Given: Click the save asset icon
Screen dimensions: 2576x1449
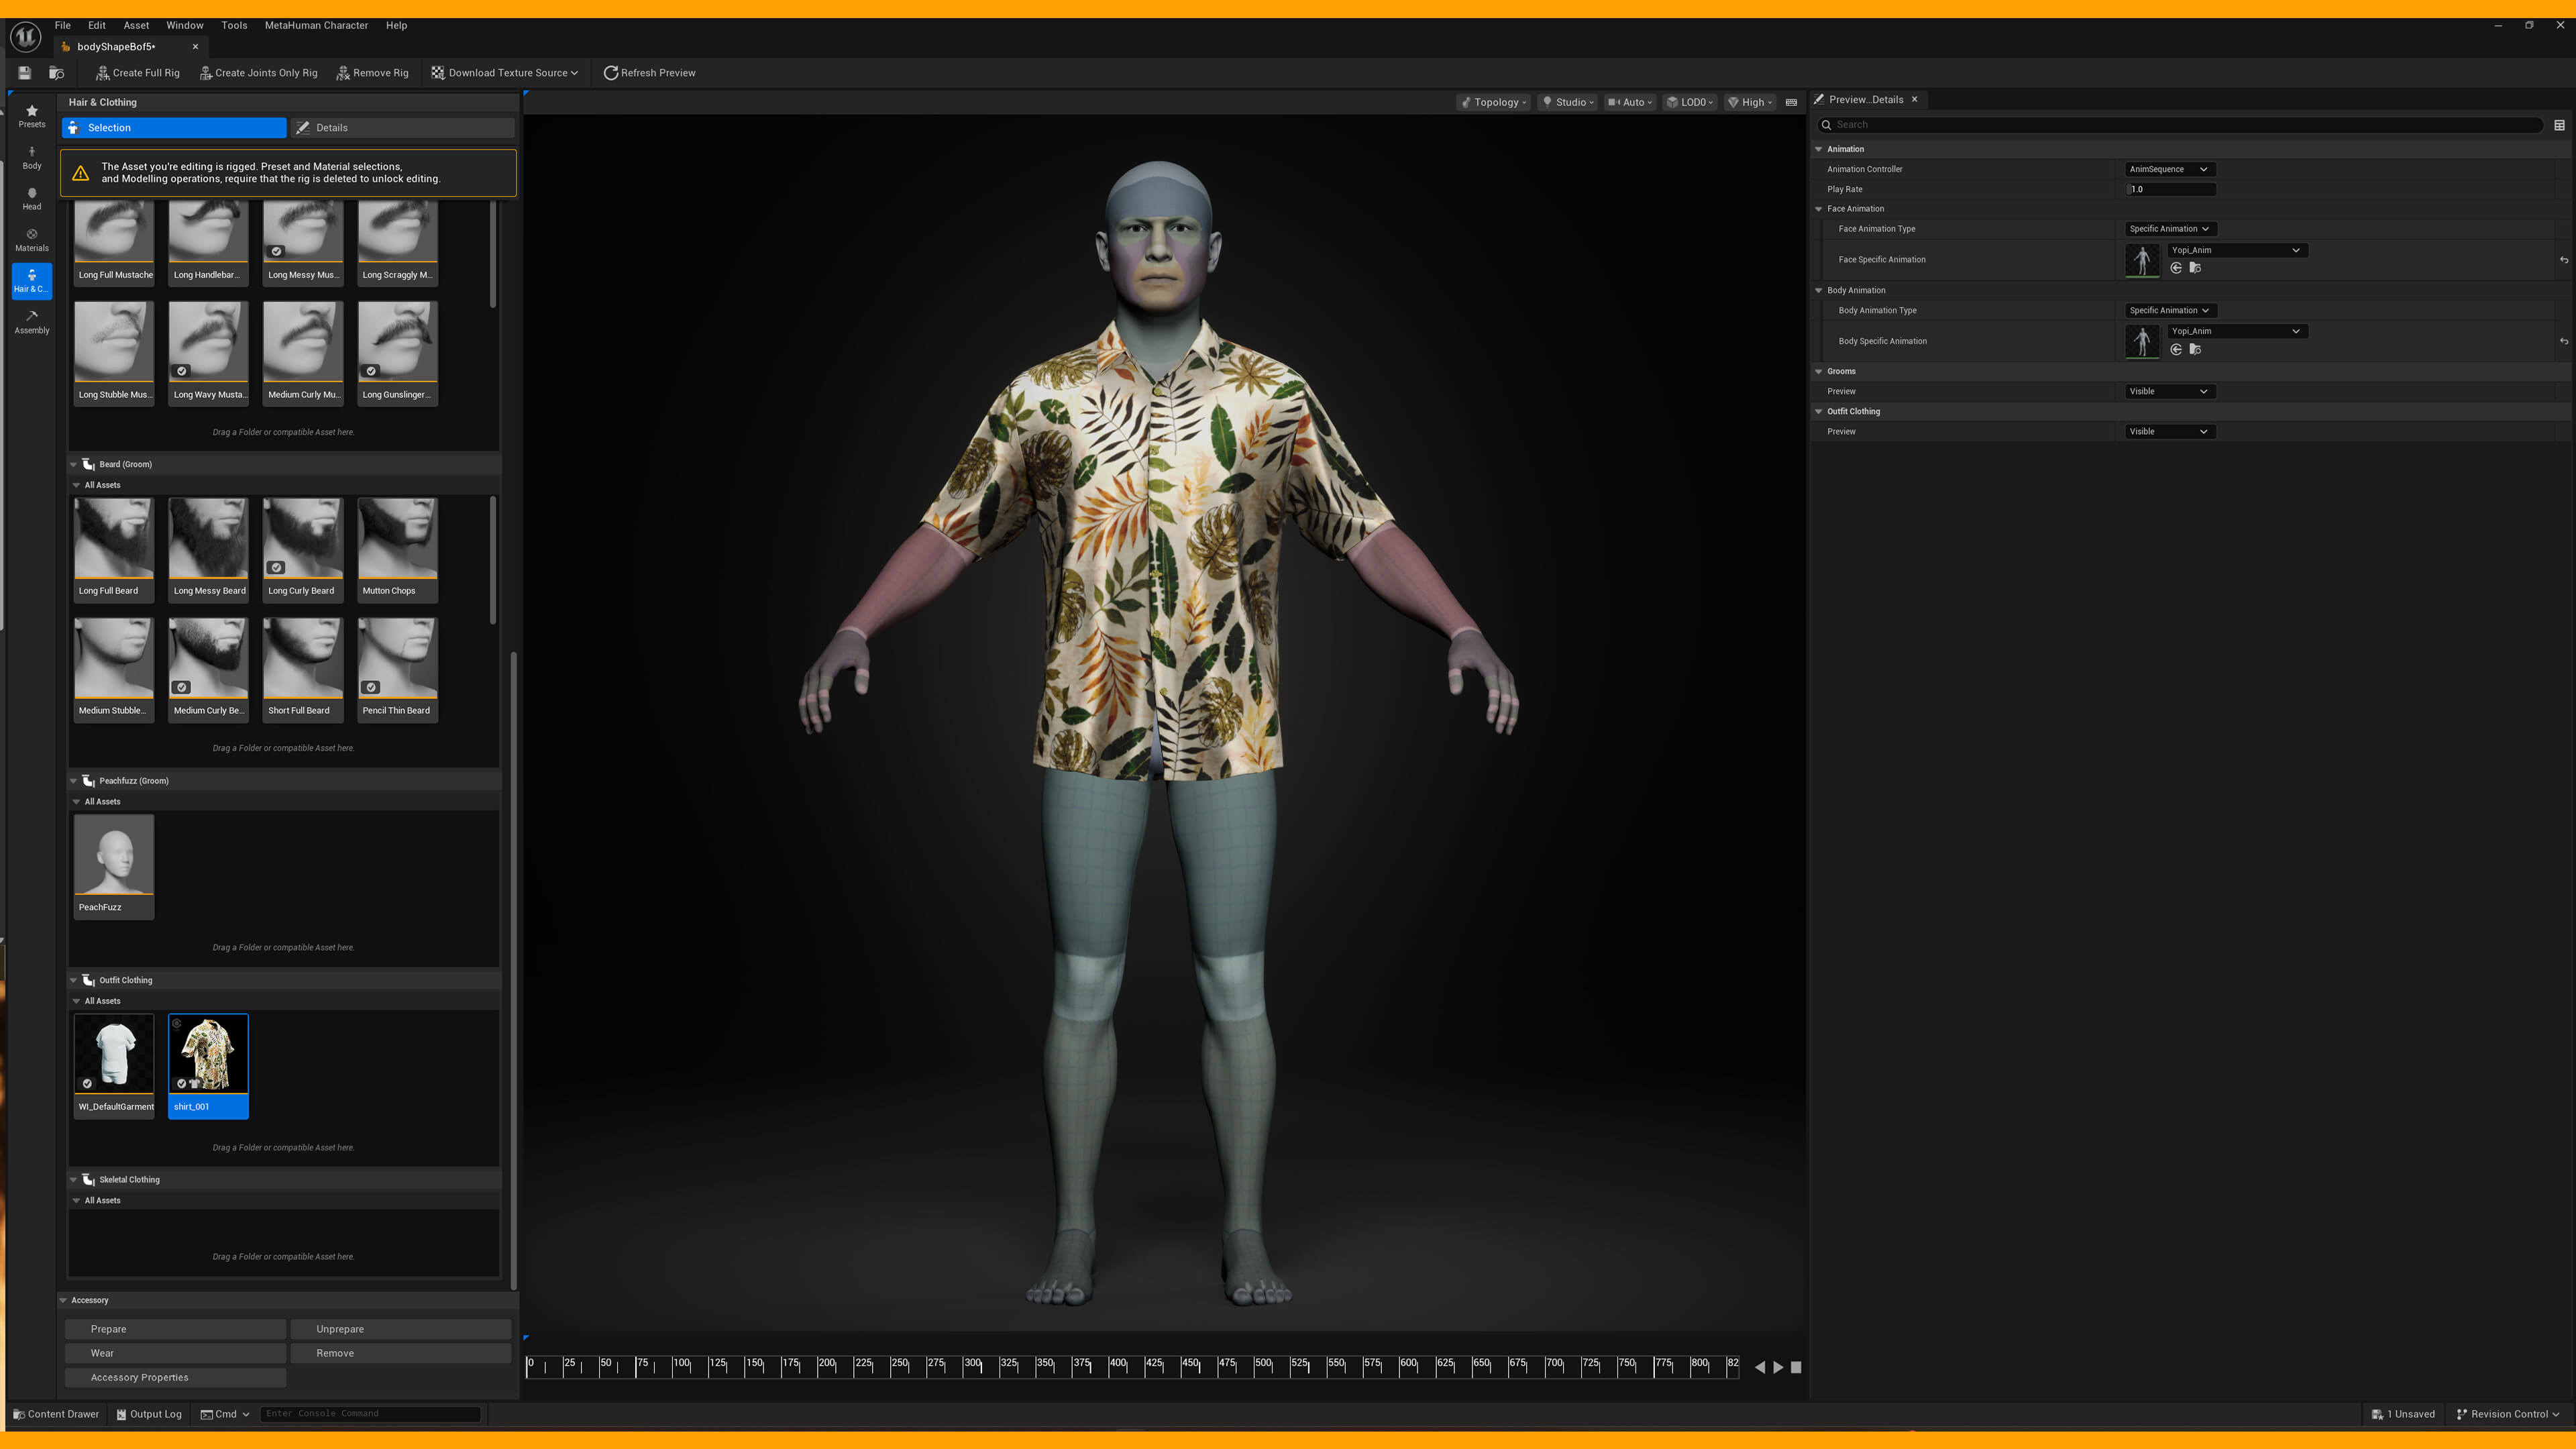Looking at the screenshot, I should [x=25, y=73].
